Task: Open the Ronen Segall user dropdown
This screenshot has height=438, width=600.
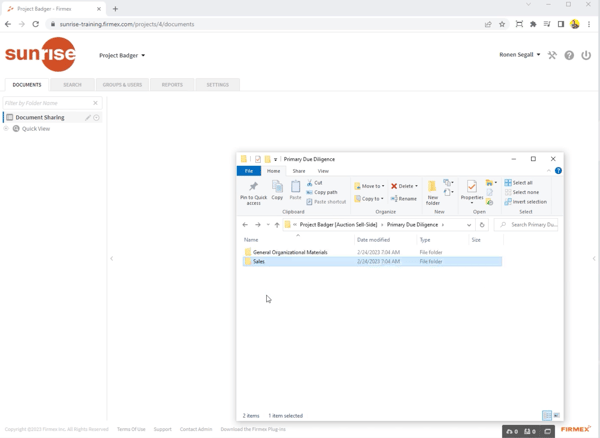Action: click(x=520, y=55)
